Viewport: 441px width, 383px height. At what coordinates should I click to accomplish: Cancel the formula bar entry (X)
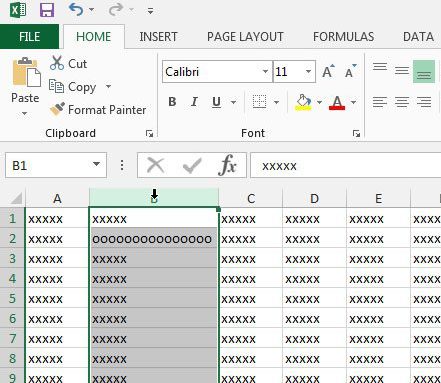[155, 165]
